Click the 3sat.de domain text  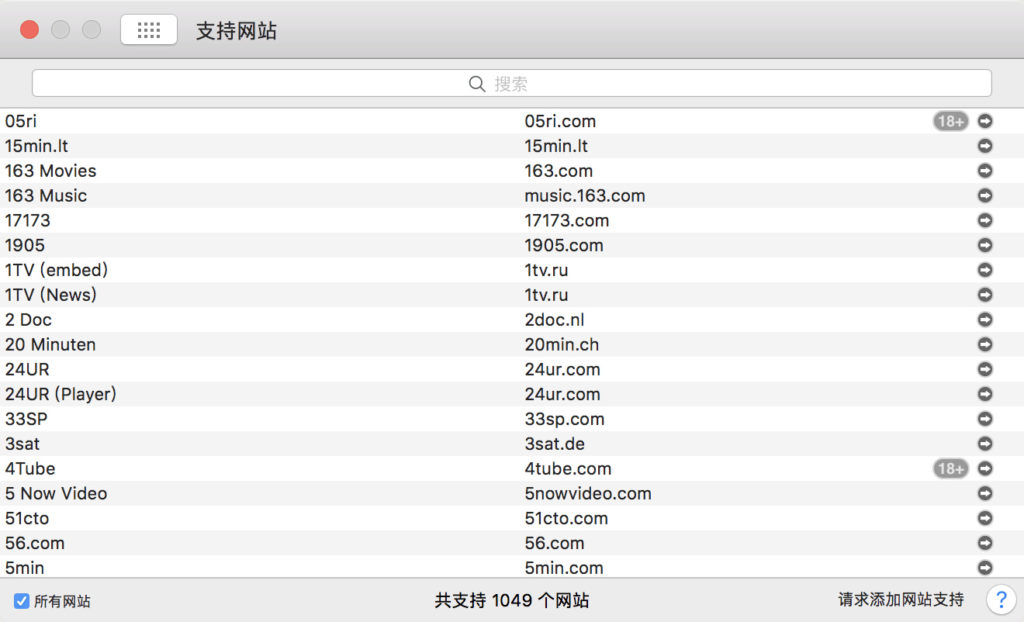(x=554, y=444)
